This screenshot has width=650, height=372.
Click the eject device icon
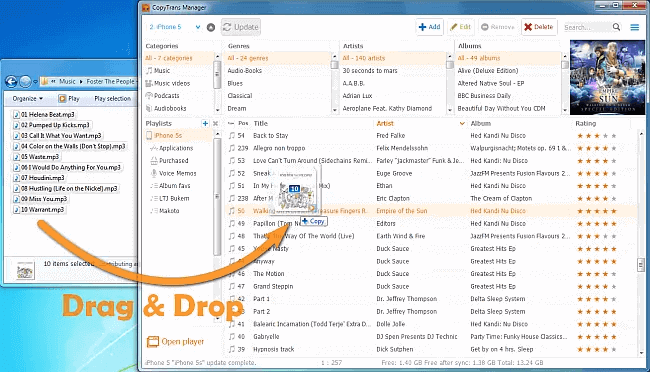[x=211, y=27]
